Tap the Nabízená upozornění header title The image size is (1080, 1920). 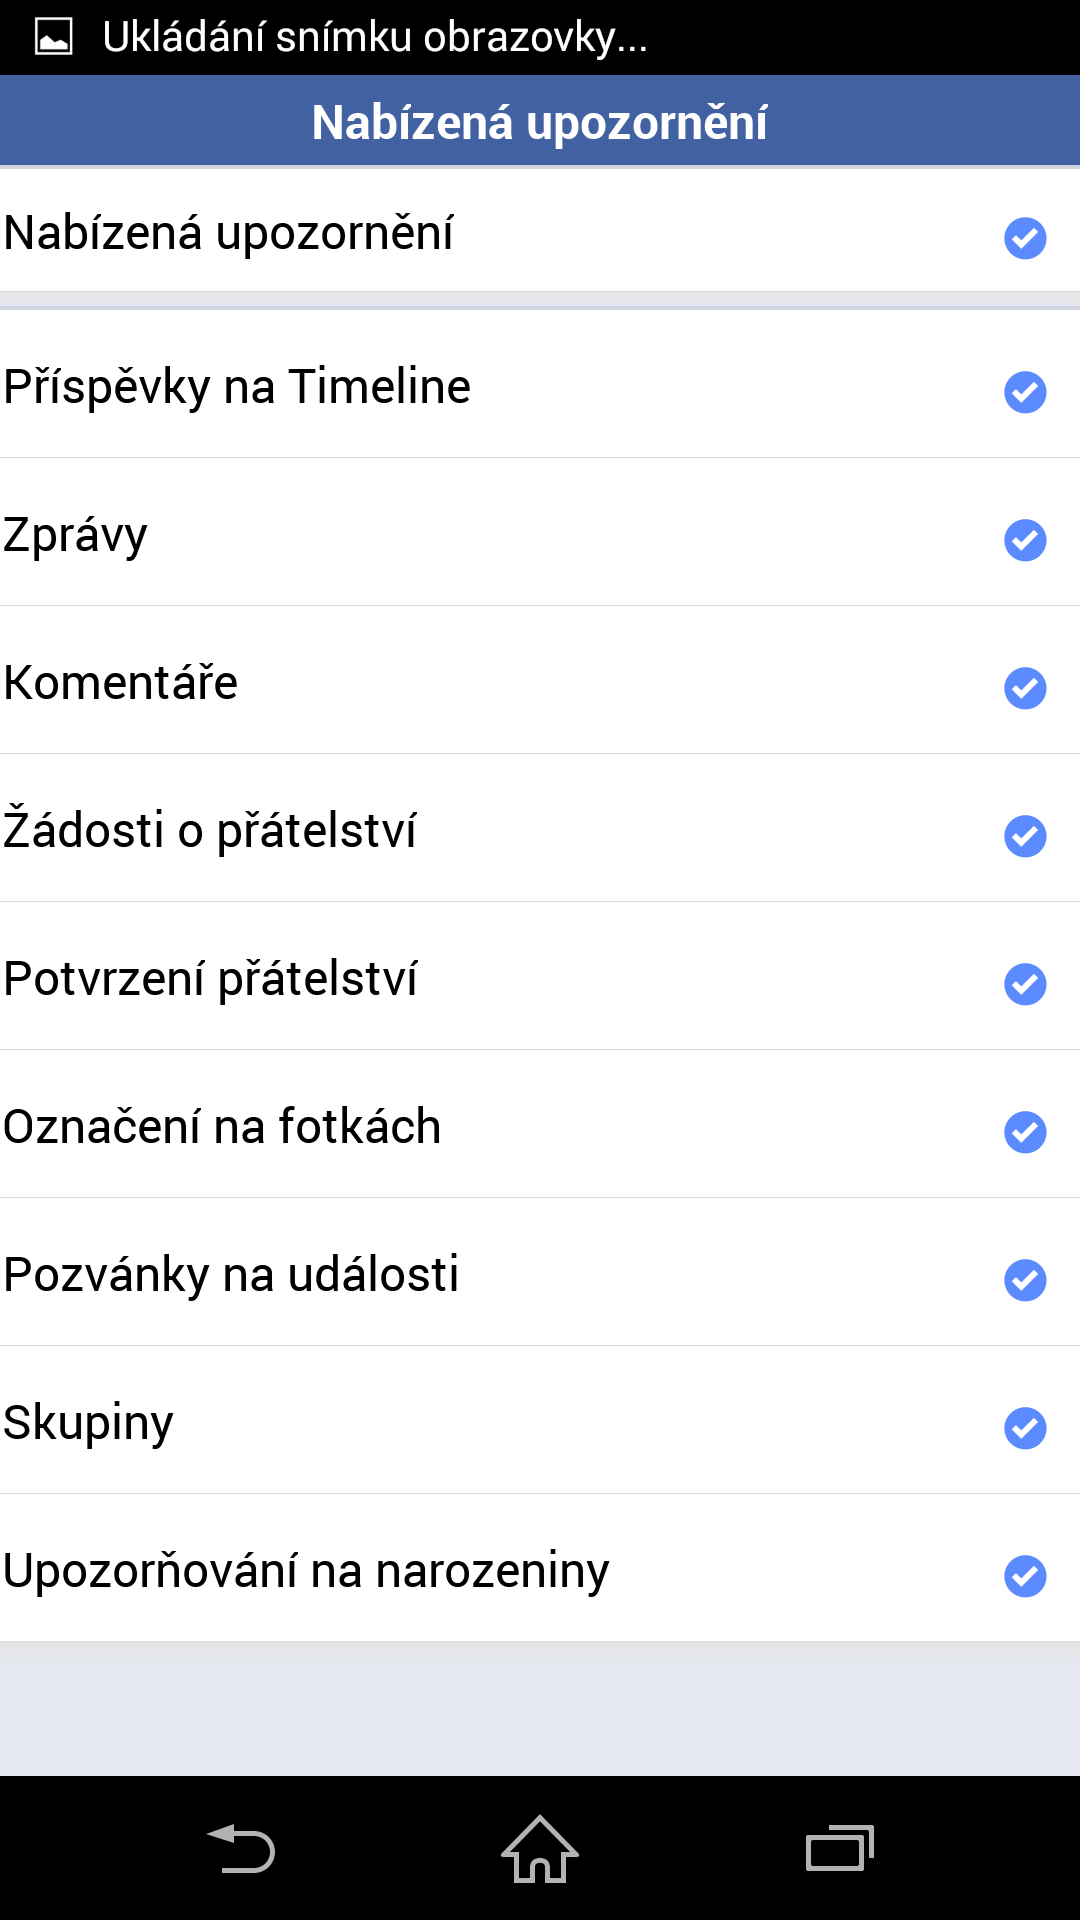(540, 123)
